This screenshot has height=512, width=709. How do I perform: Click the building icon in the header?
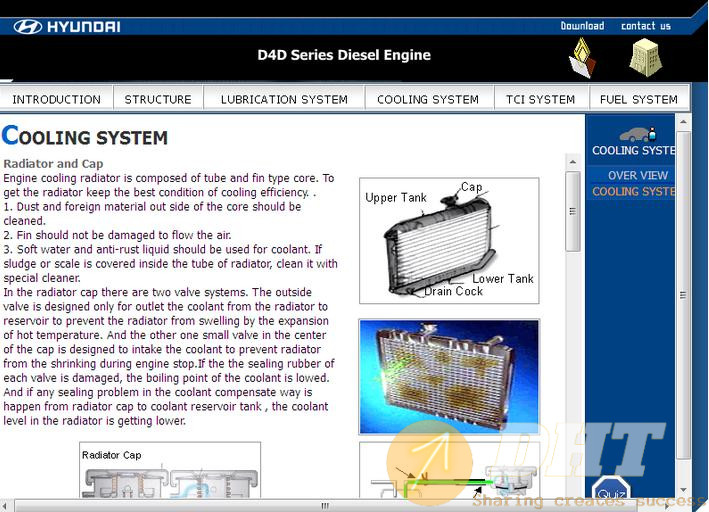click(646, 57)
